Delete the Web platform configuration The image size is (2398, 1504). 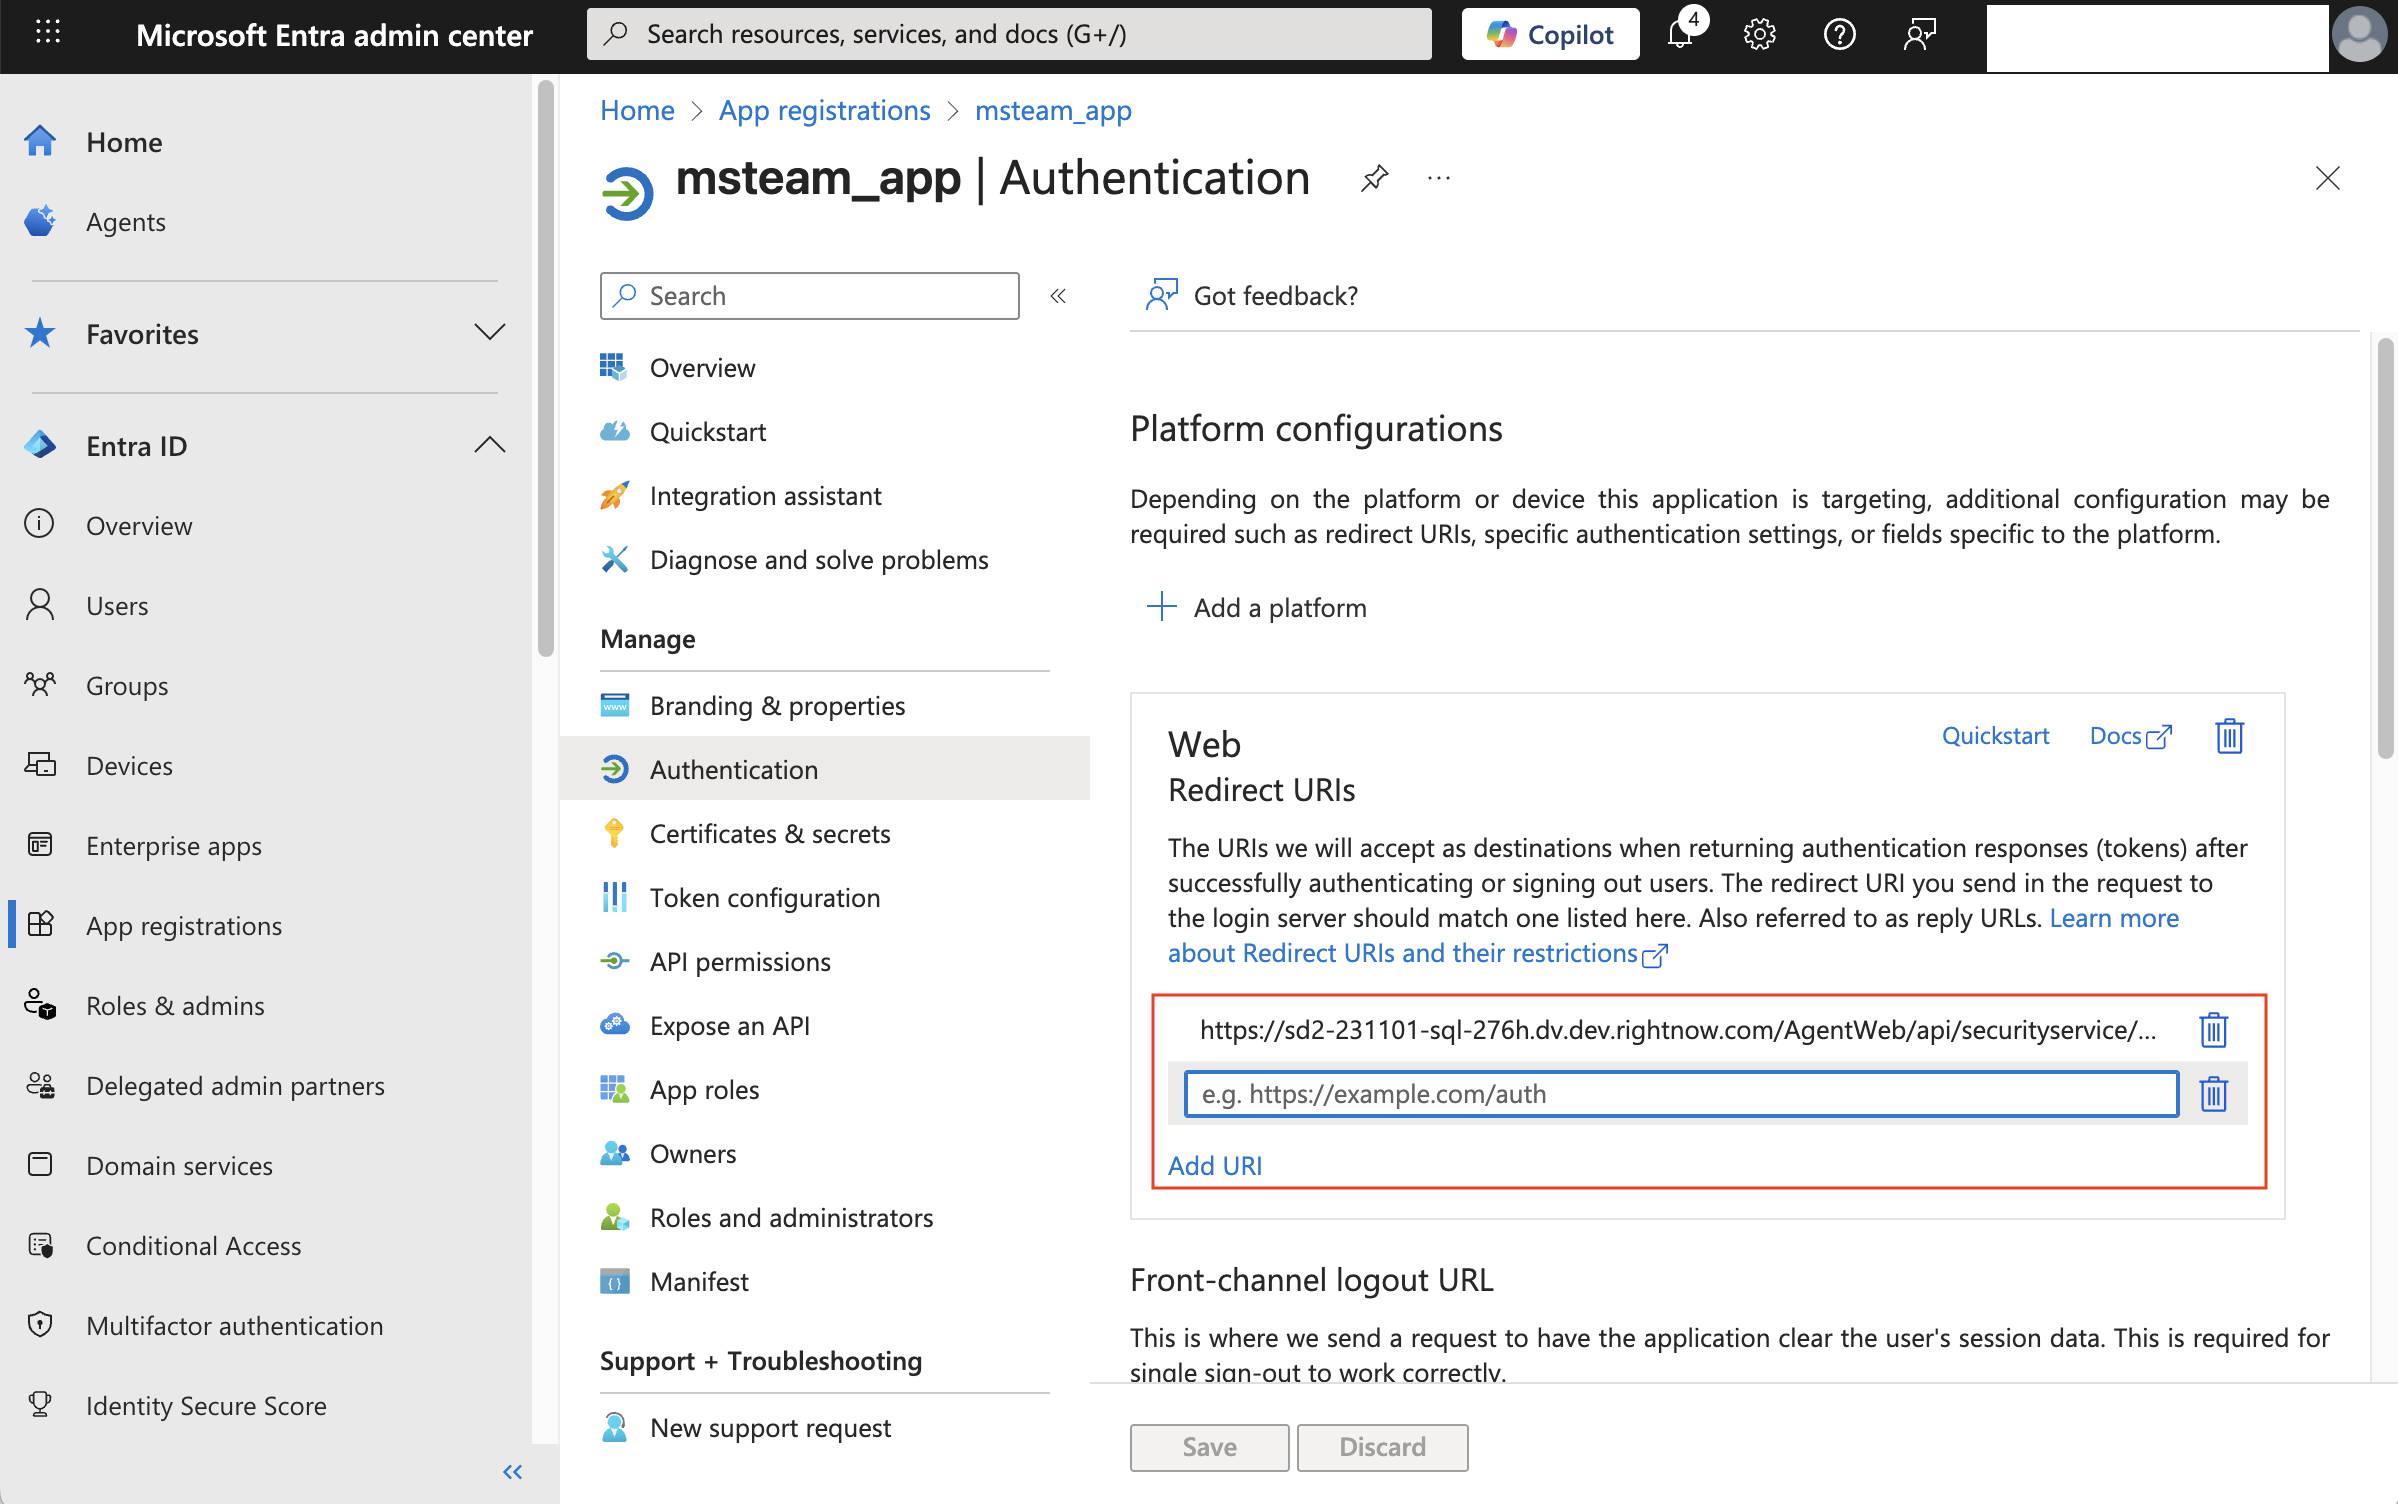(x=2229, y=737)
